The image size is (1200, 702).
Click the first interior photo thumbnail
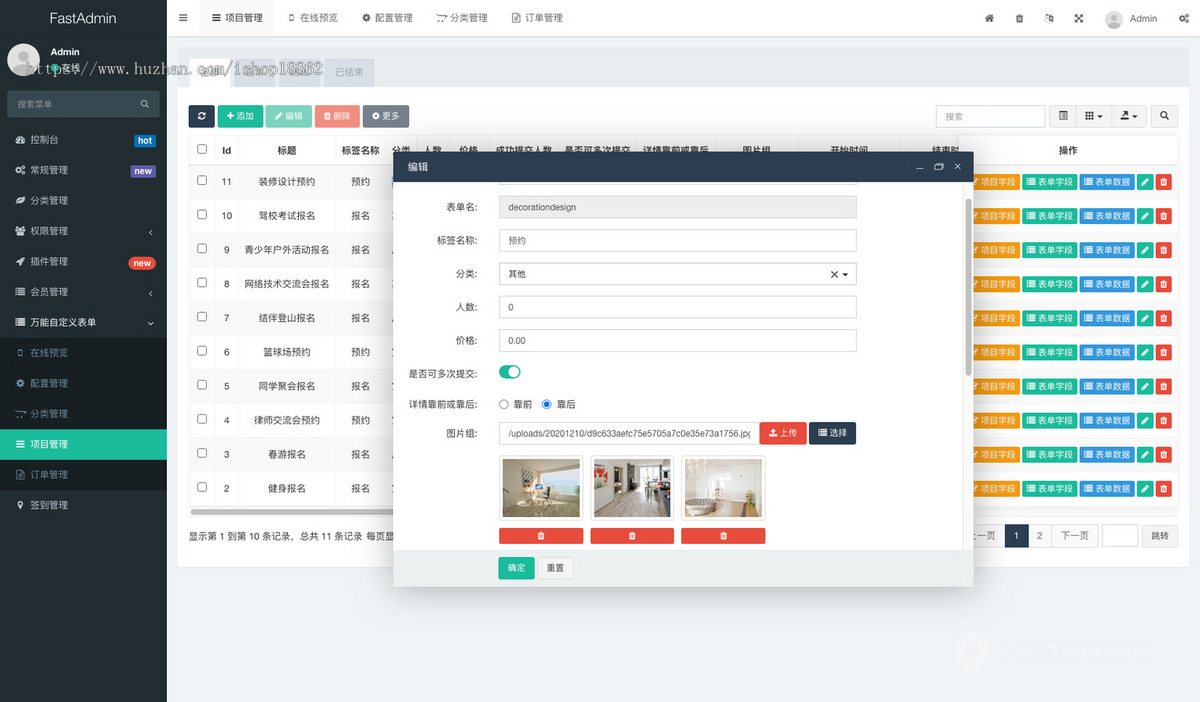click(541, 487)
